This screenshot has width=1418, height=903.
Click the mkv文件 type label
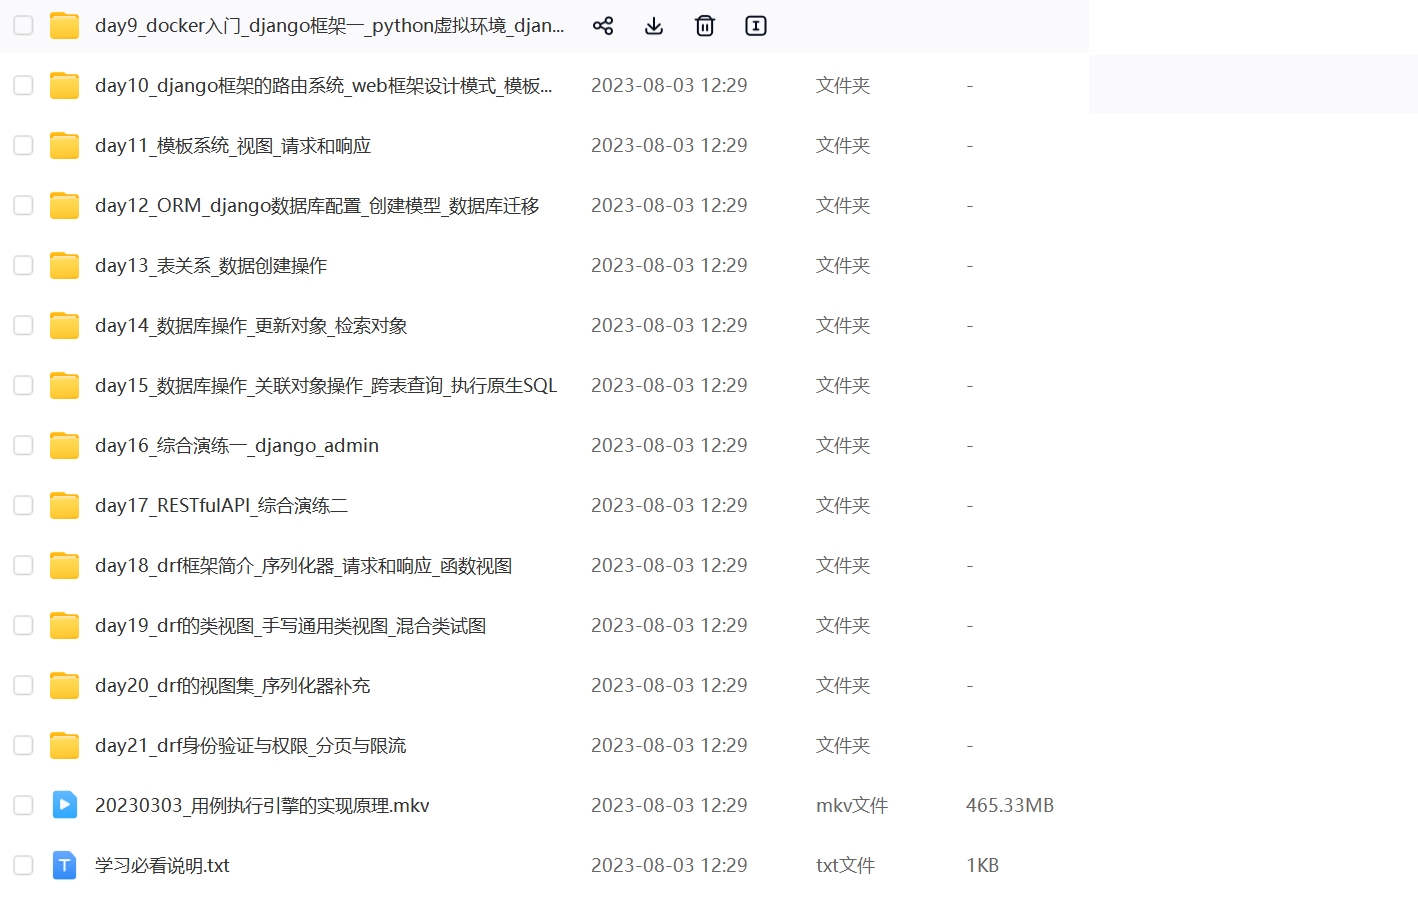point(852,806)
